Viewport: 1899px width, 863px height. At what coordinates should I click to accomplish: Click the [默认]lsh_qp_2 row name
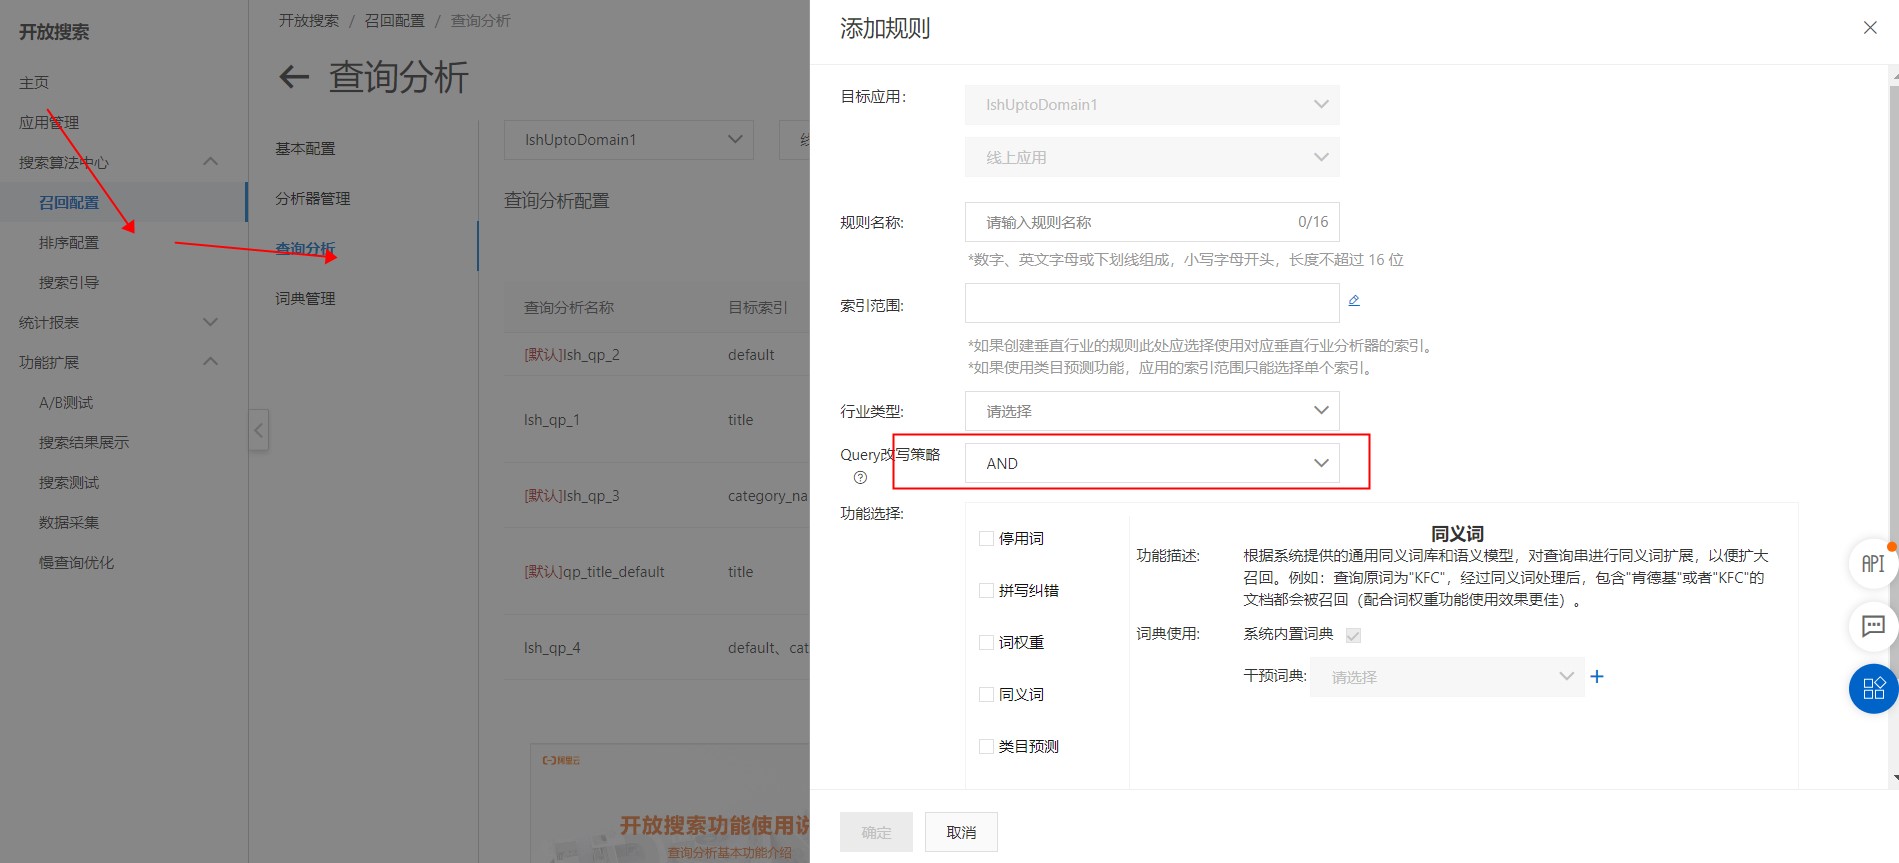pyautogui.click(x=572, y=355)
